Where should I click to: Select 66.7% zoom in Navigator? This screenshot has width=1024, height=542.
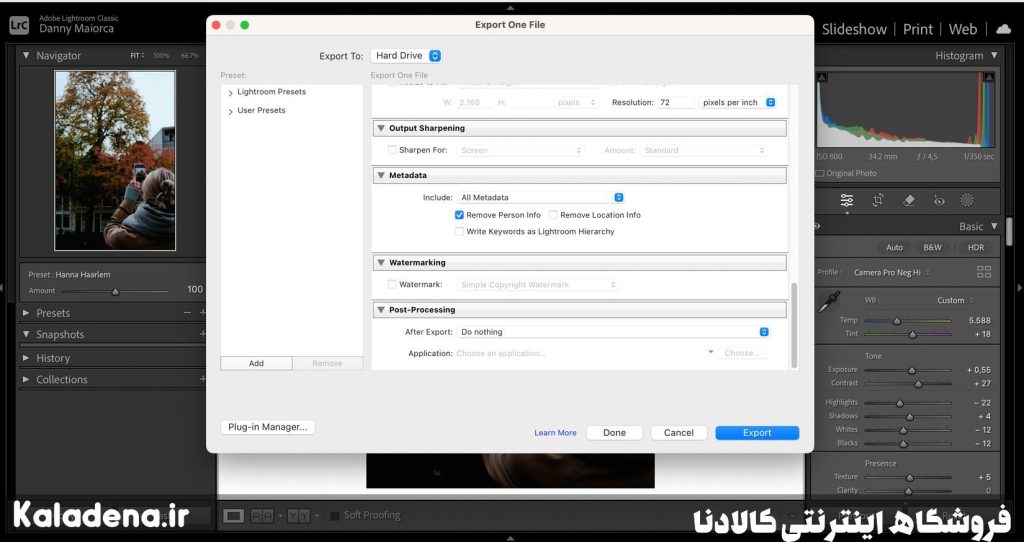point(189,56)
